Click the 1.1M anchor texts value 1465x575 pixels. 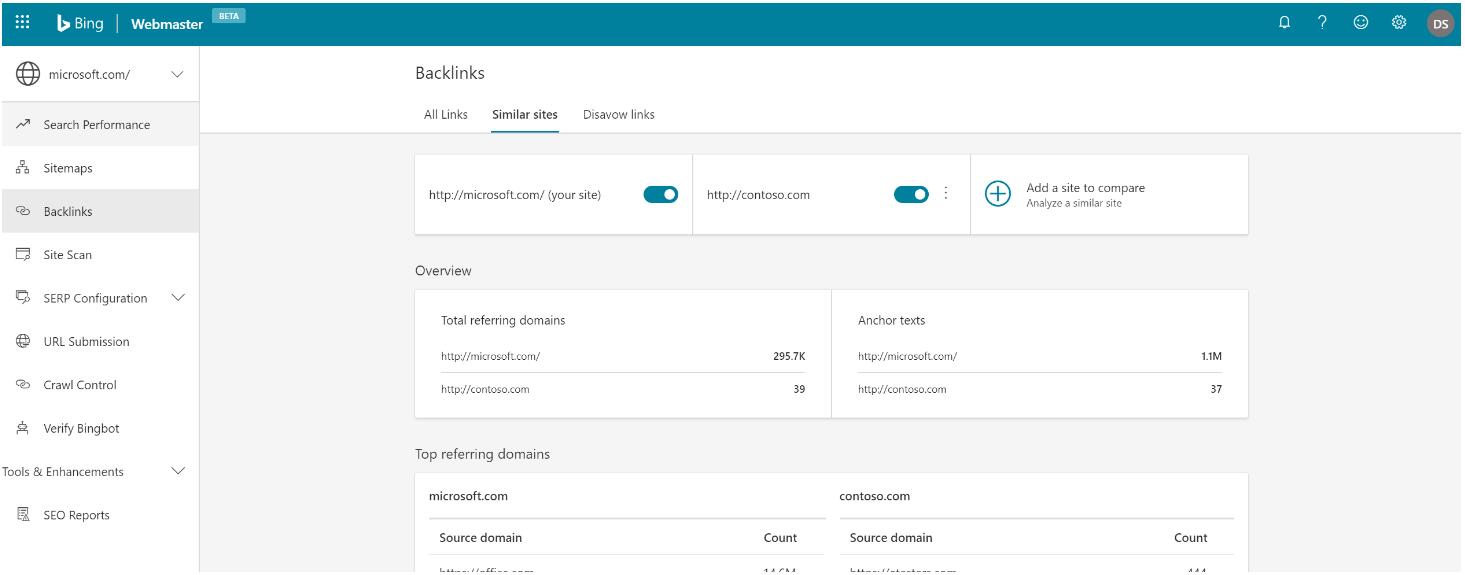point(1211,356)
